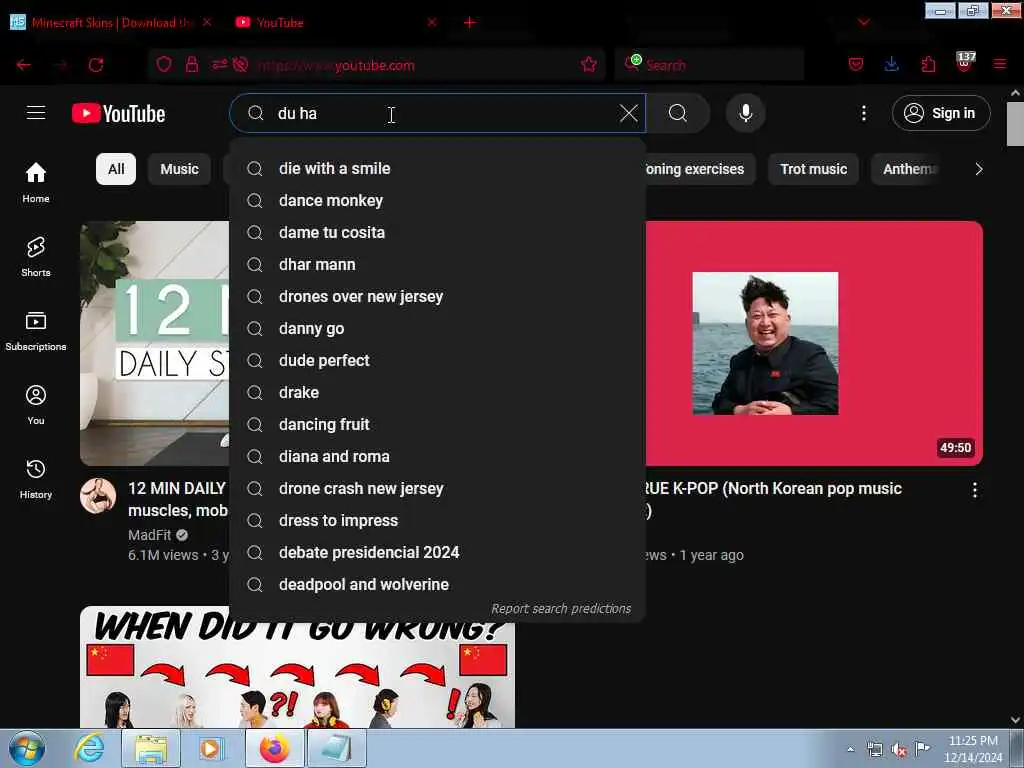The width and height of the screenshot is (1024, 768).
Task: Select the All filter chip
Action: tap(116, 169)
